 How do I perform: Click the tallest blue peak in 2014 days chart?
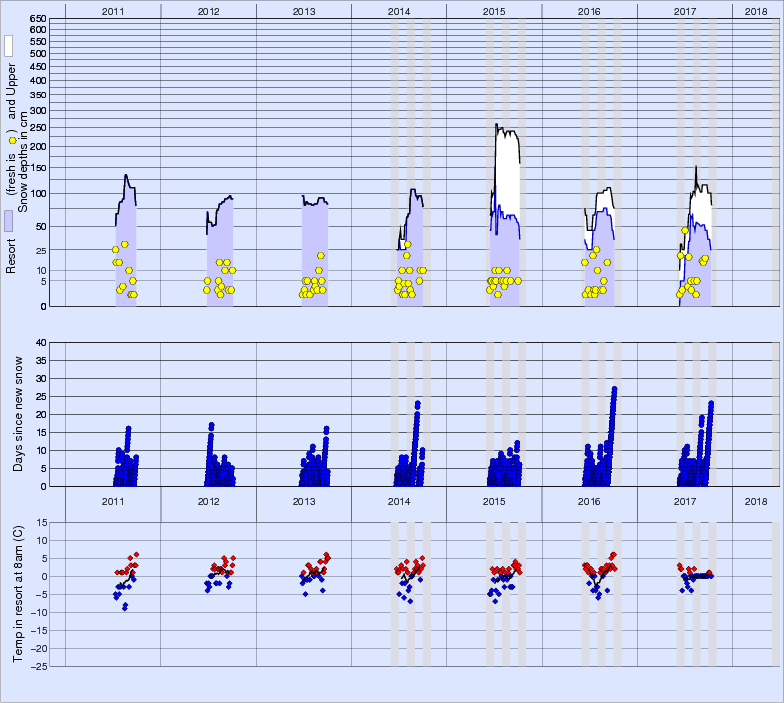point(417,404)
